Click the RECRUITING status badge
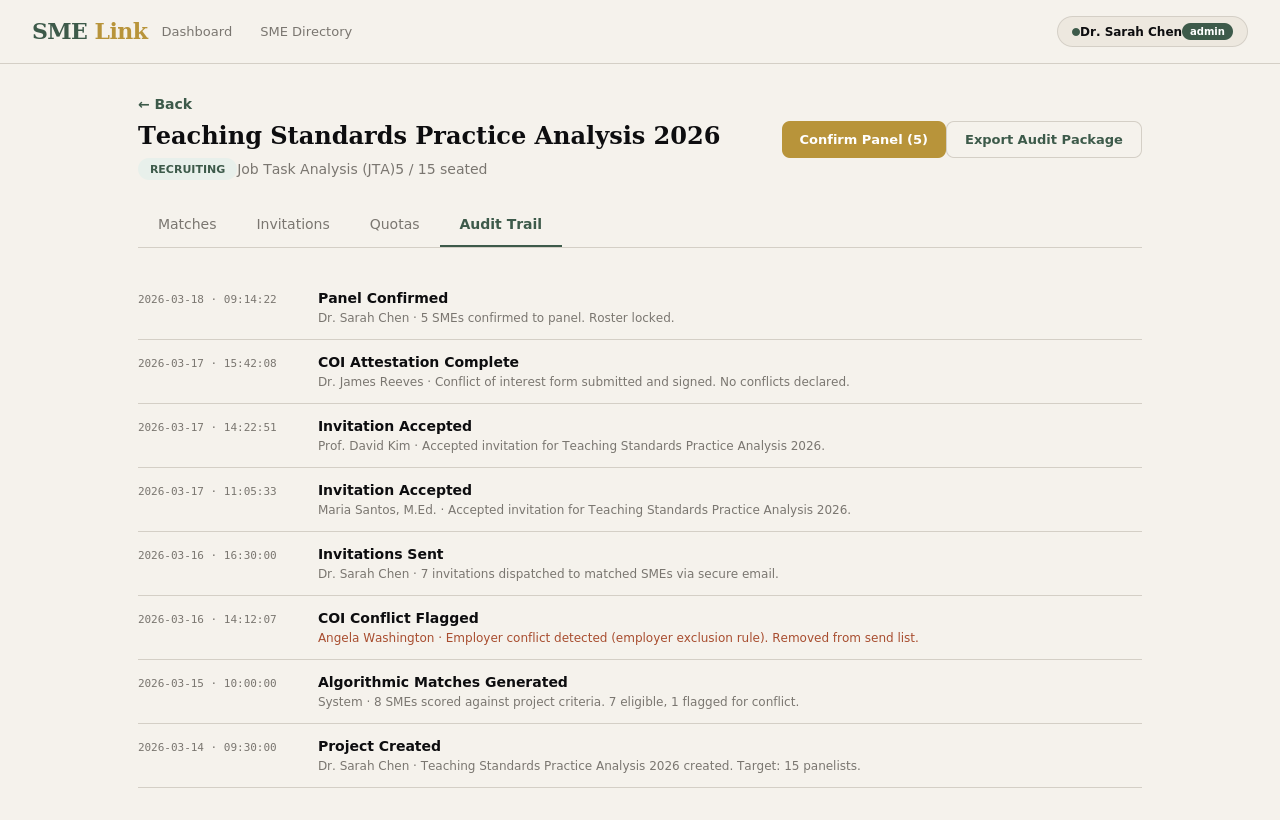The image size is (1280, 820). coord(187,169)
